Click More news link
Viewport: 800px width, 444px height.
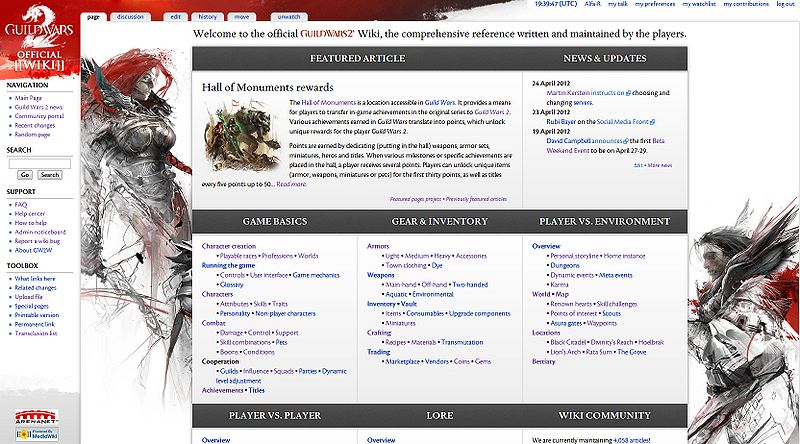(x=660, y=165)
